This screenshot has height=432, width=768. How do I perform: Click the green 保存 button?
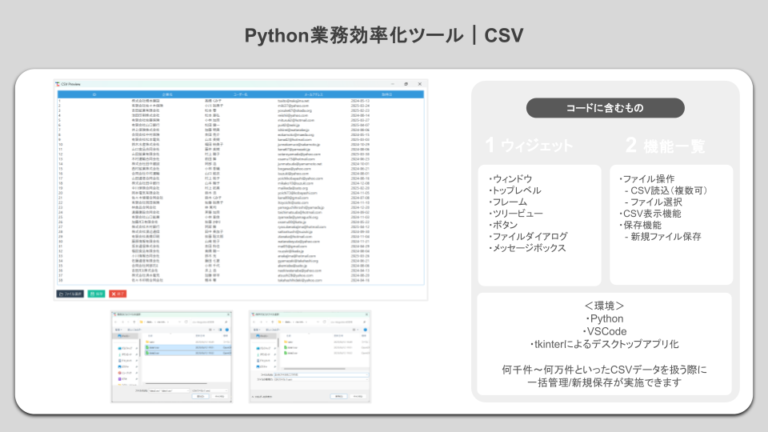96,294
